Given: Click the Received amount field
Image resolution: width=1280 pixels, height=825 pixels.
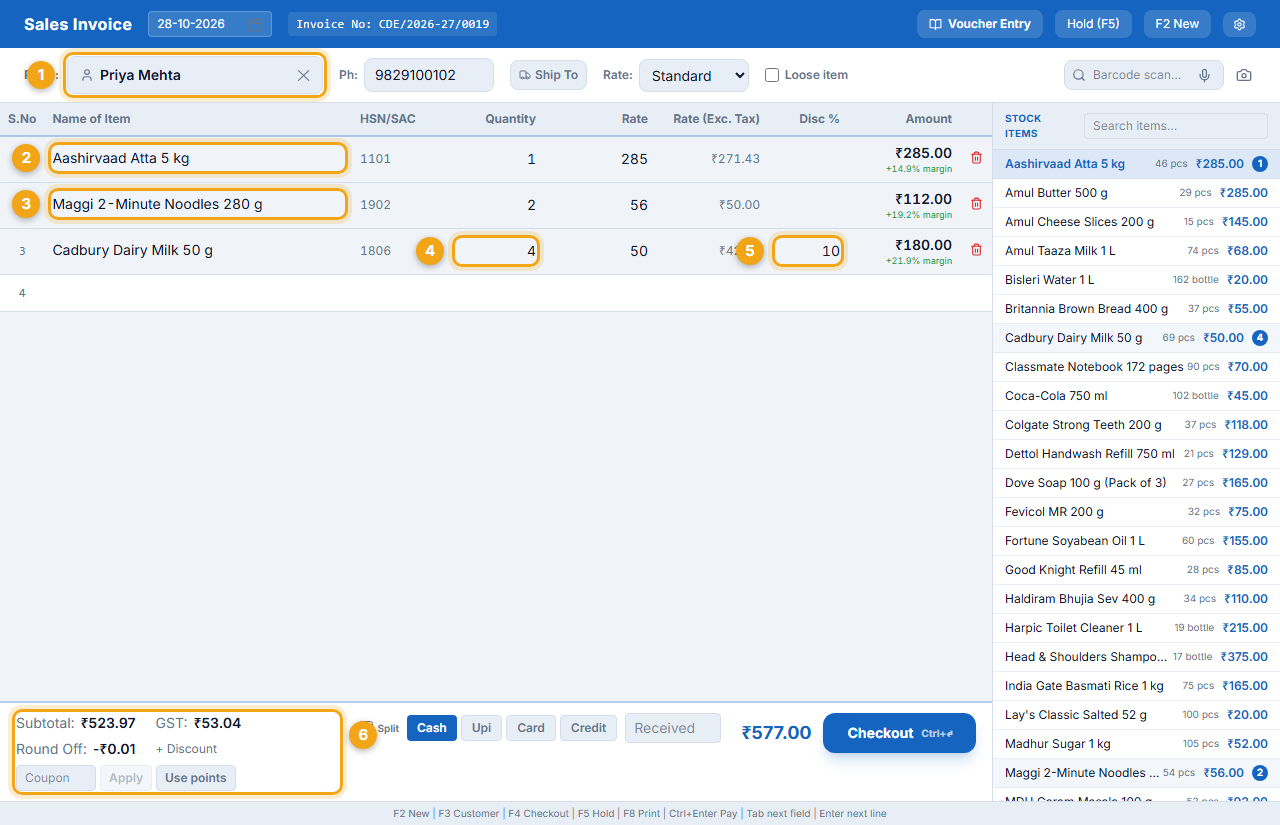Looking at the screenshot, I should pos(673,728).
